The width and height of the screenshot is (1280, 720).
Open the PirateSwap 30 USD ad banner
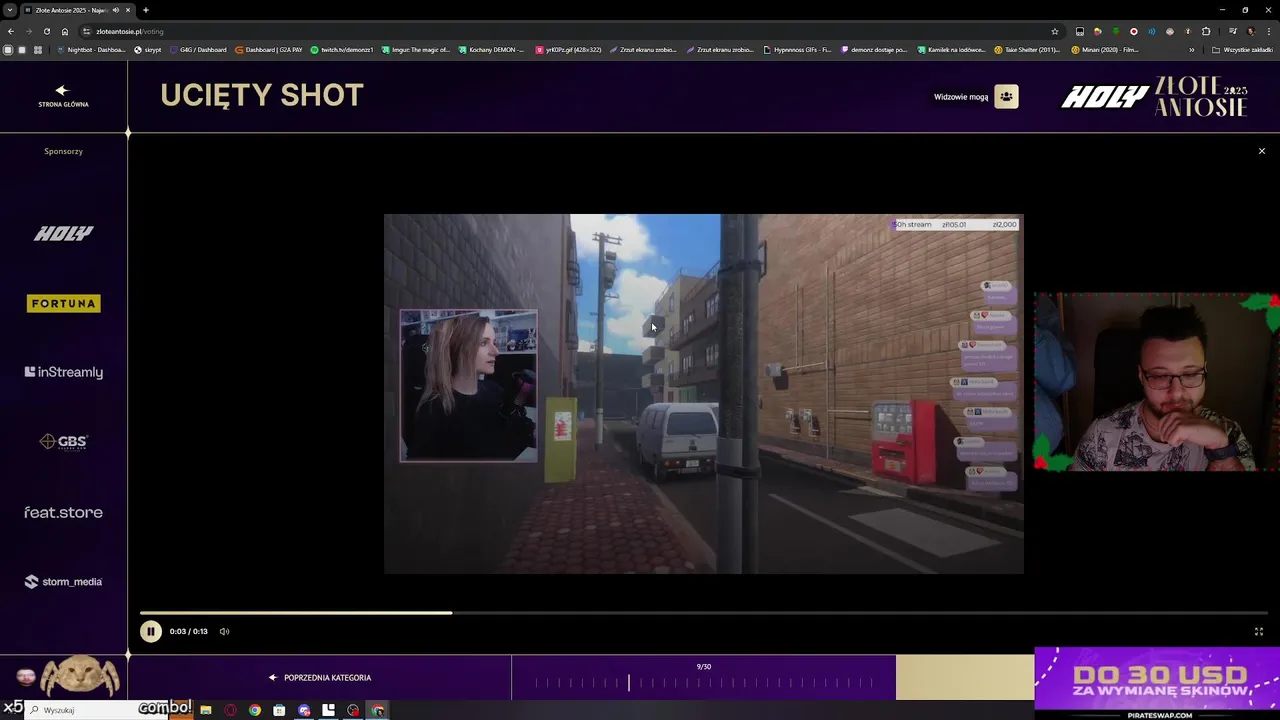pos(1157,683)
